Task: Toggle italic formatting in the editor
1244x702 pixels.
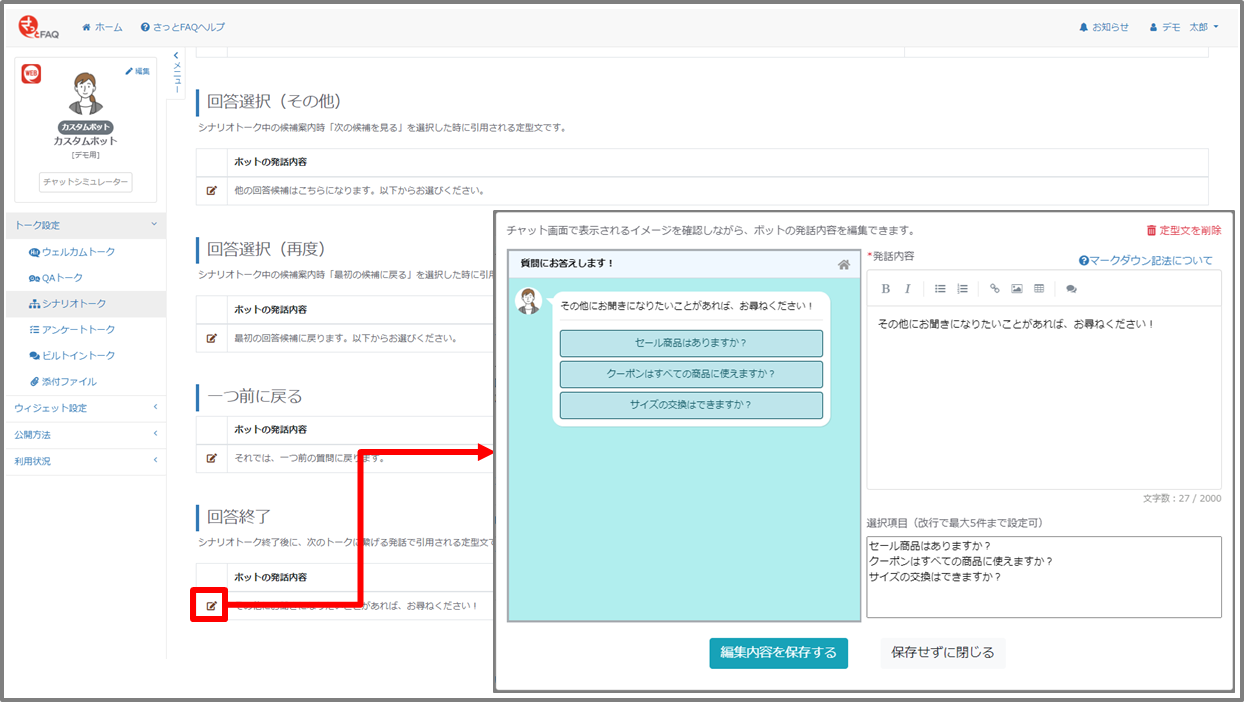Action: click(x=908, y=289)
